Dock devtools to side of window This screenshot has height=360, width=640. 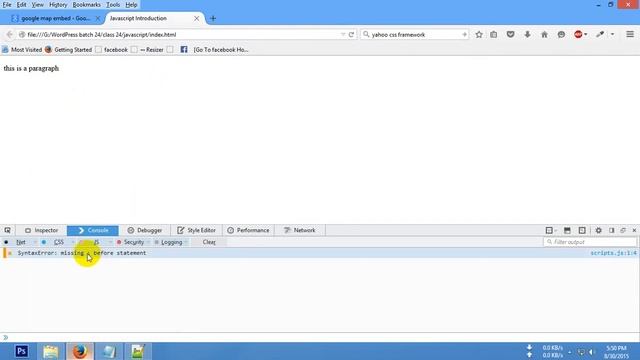pos(611,230)
